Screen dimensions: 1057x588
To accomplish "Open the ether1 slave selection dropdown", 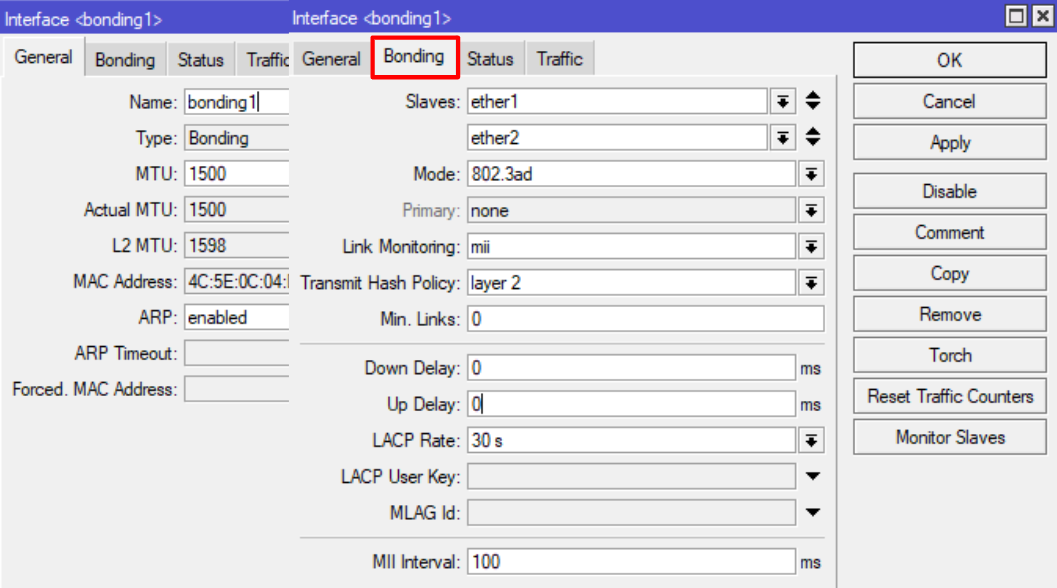I will [781, 101].
